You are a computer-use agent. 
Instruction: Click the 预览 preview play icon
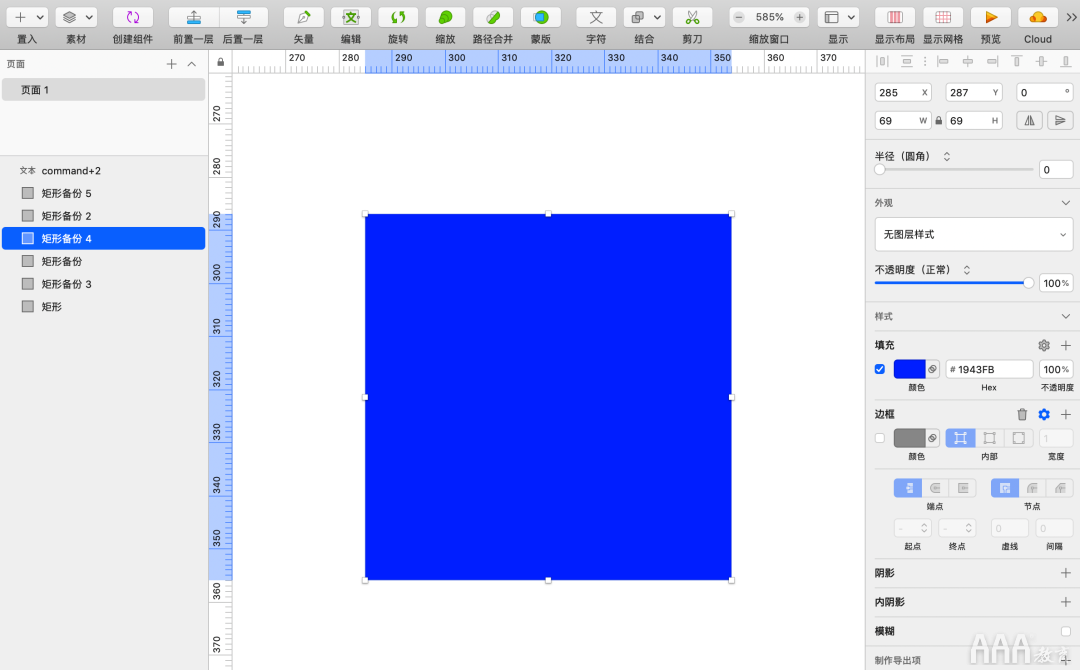[x=990, y=17]
